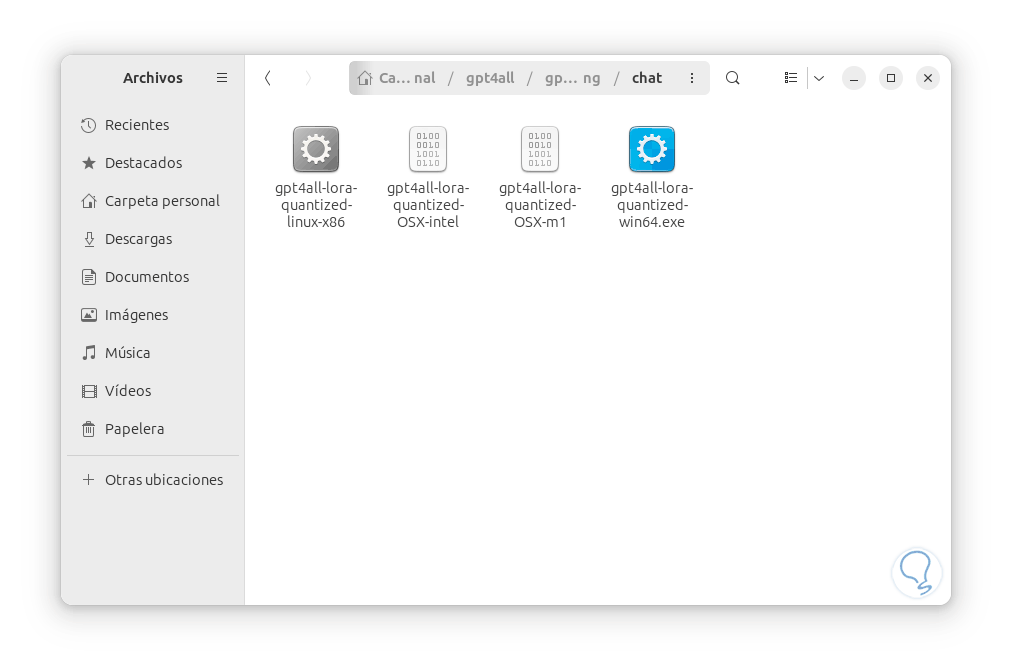This screenshot has height=672, width=1012.
Task: Navigate to Ca… nal path segment
Action: pos(407,78)
